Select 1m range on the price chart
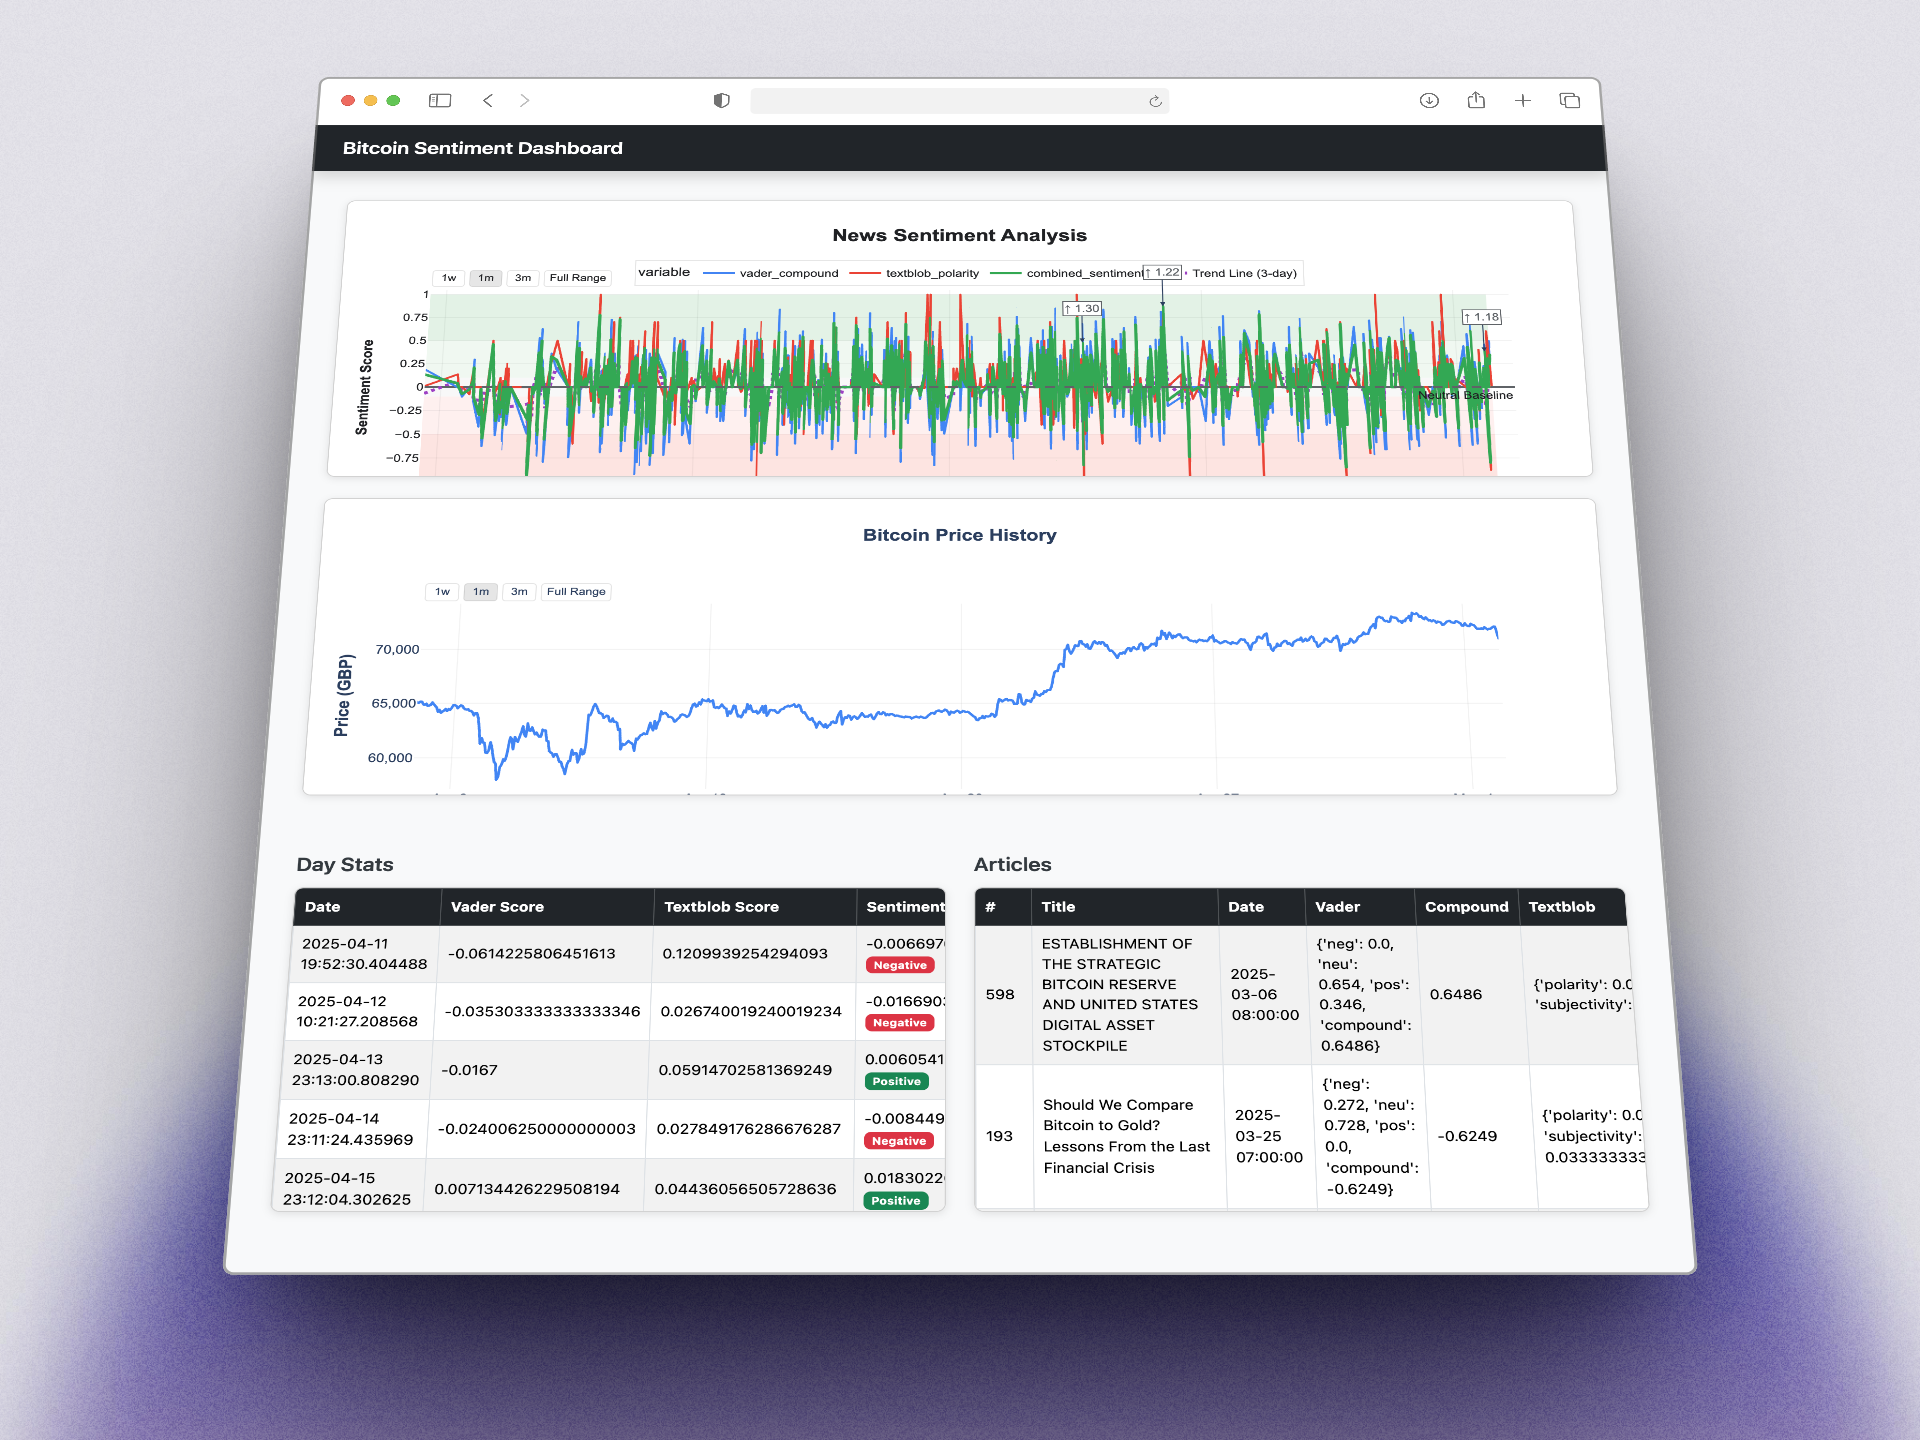 480,592
